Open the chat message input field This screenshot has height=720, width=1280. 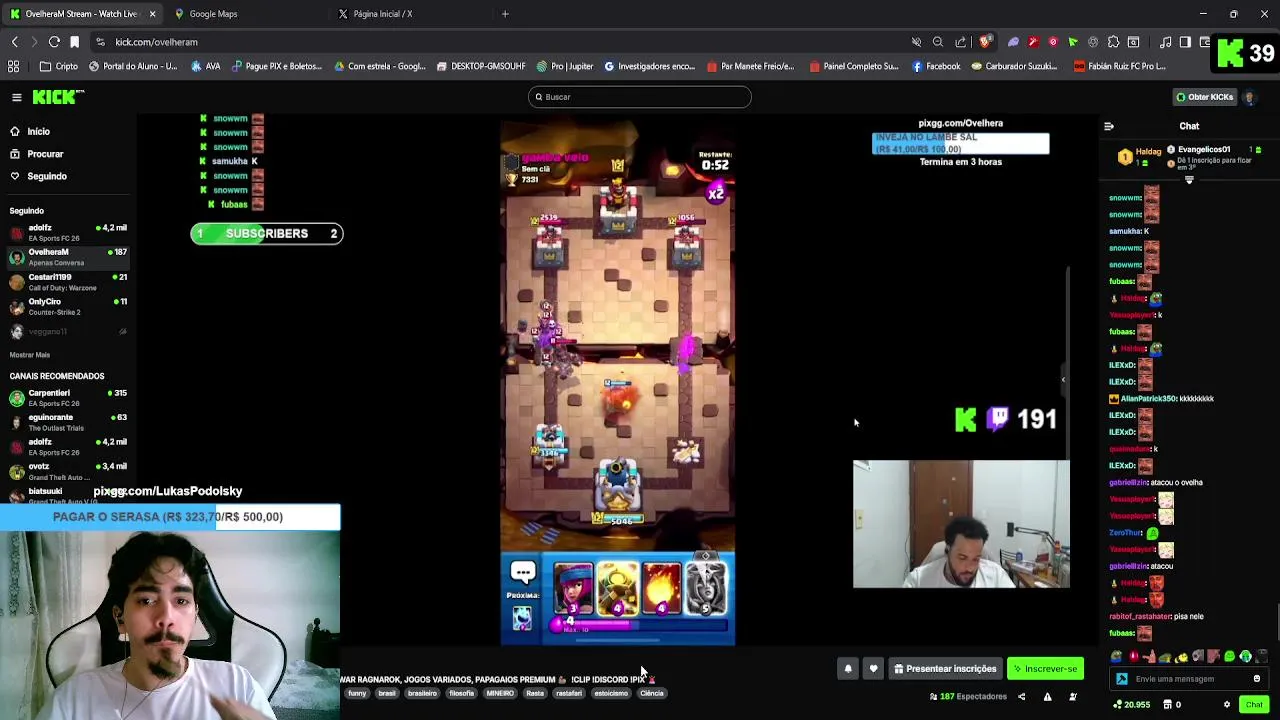(1190, 679)
